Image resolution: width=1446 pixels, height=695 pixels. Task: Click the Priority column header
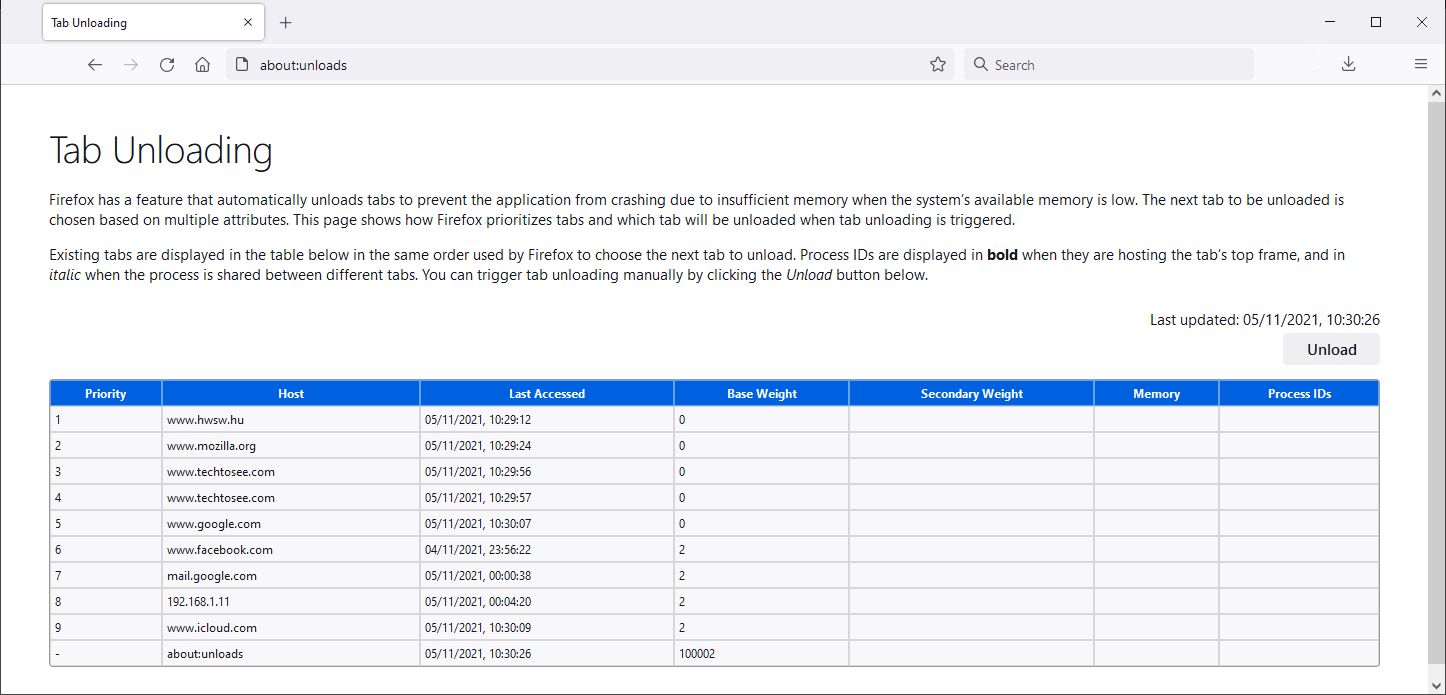[x=106, y=393]
